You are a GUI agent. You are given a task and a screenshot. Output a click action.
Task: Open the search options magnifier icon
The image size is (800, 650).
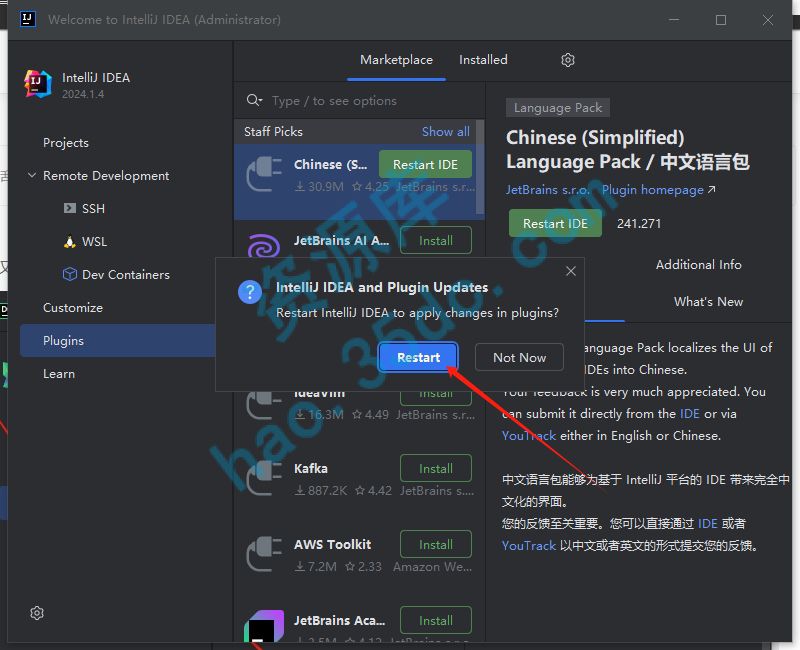[254, 100]
